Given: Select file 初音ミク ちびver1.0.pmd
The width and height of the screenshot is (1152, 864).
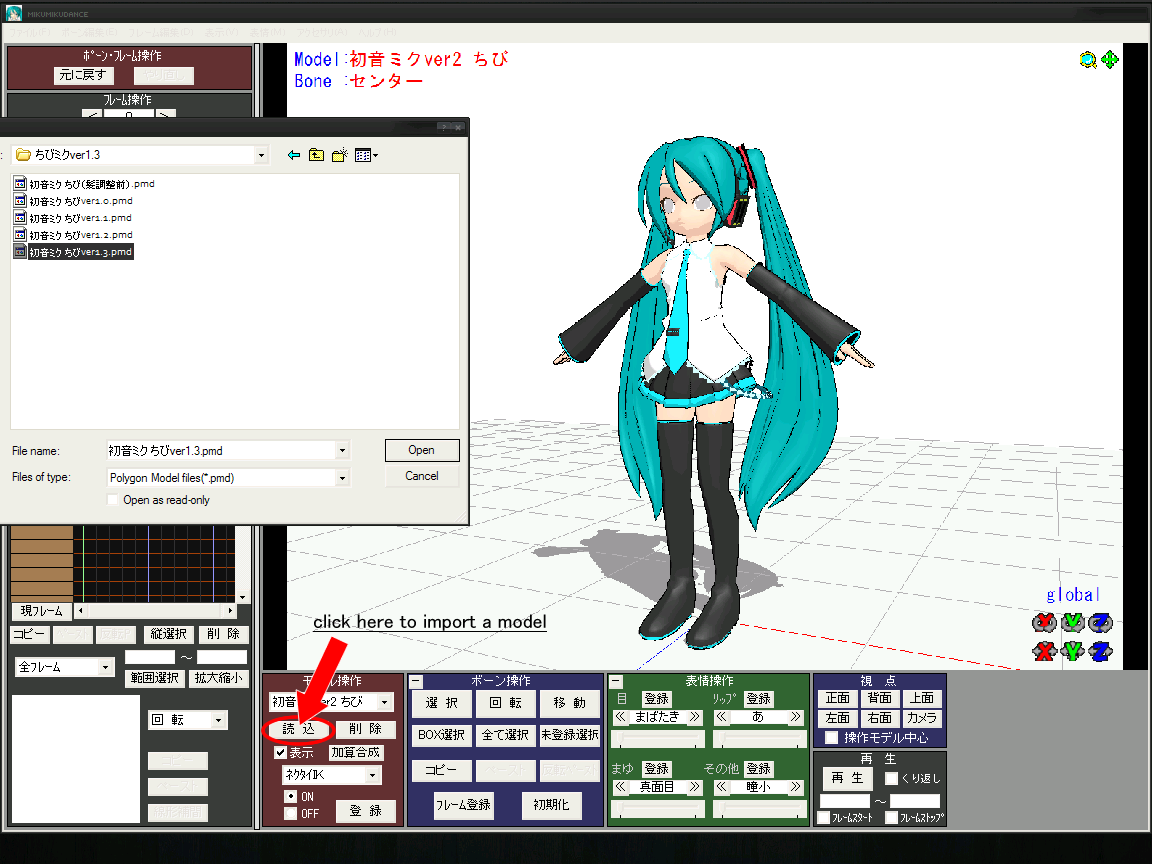Looking at the screenshot, I should [73, 201].
